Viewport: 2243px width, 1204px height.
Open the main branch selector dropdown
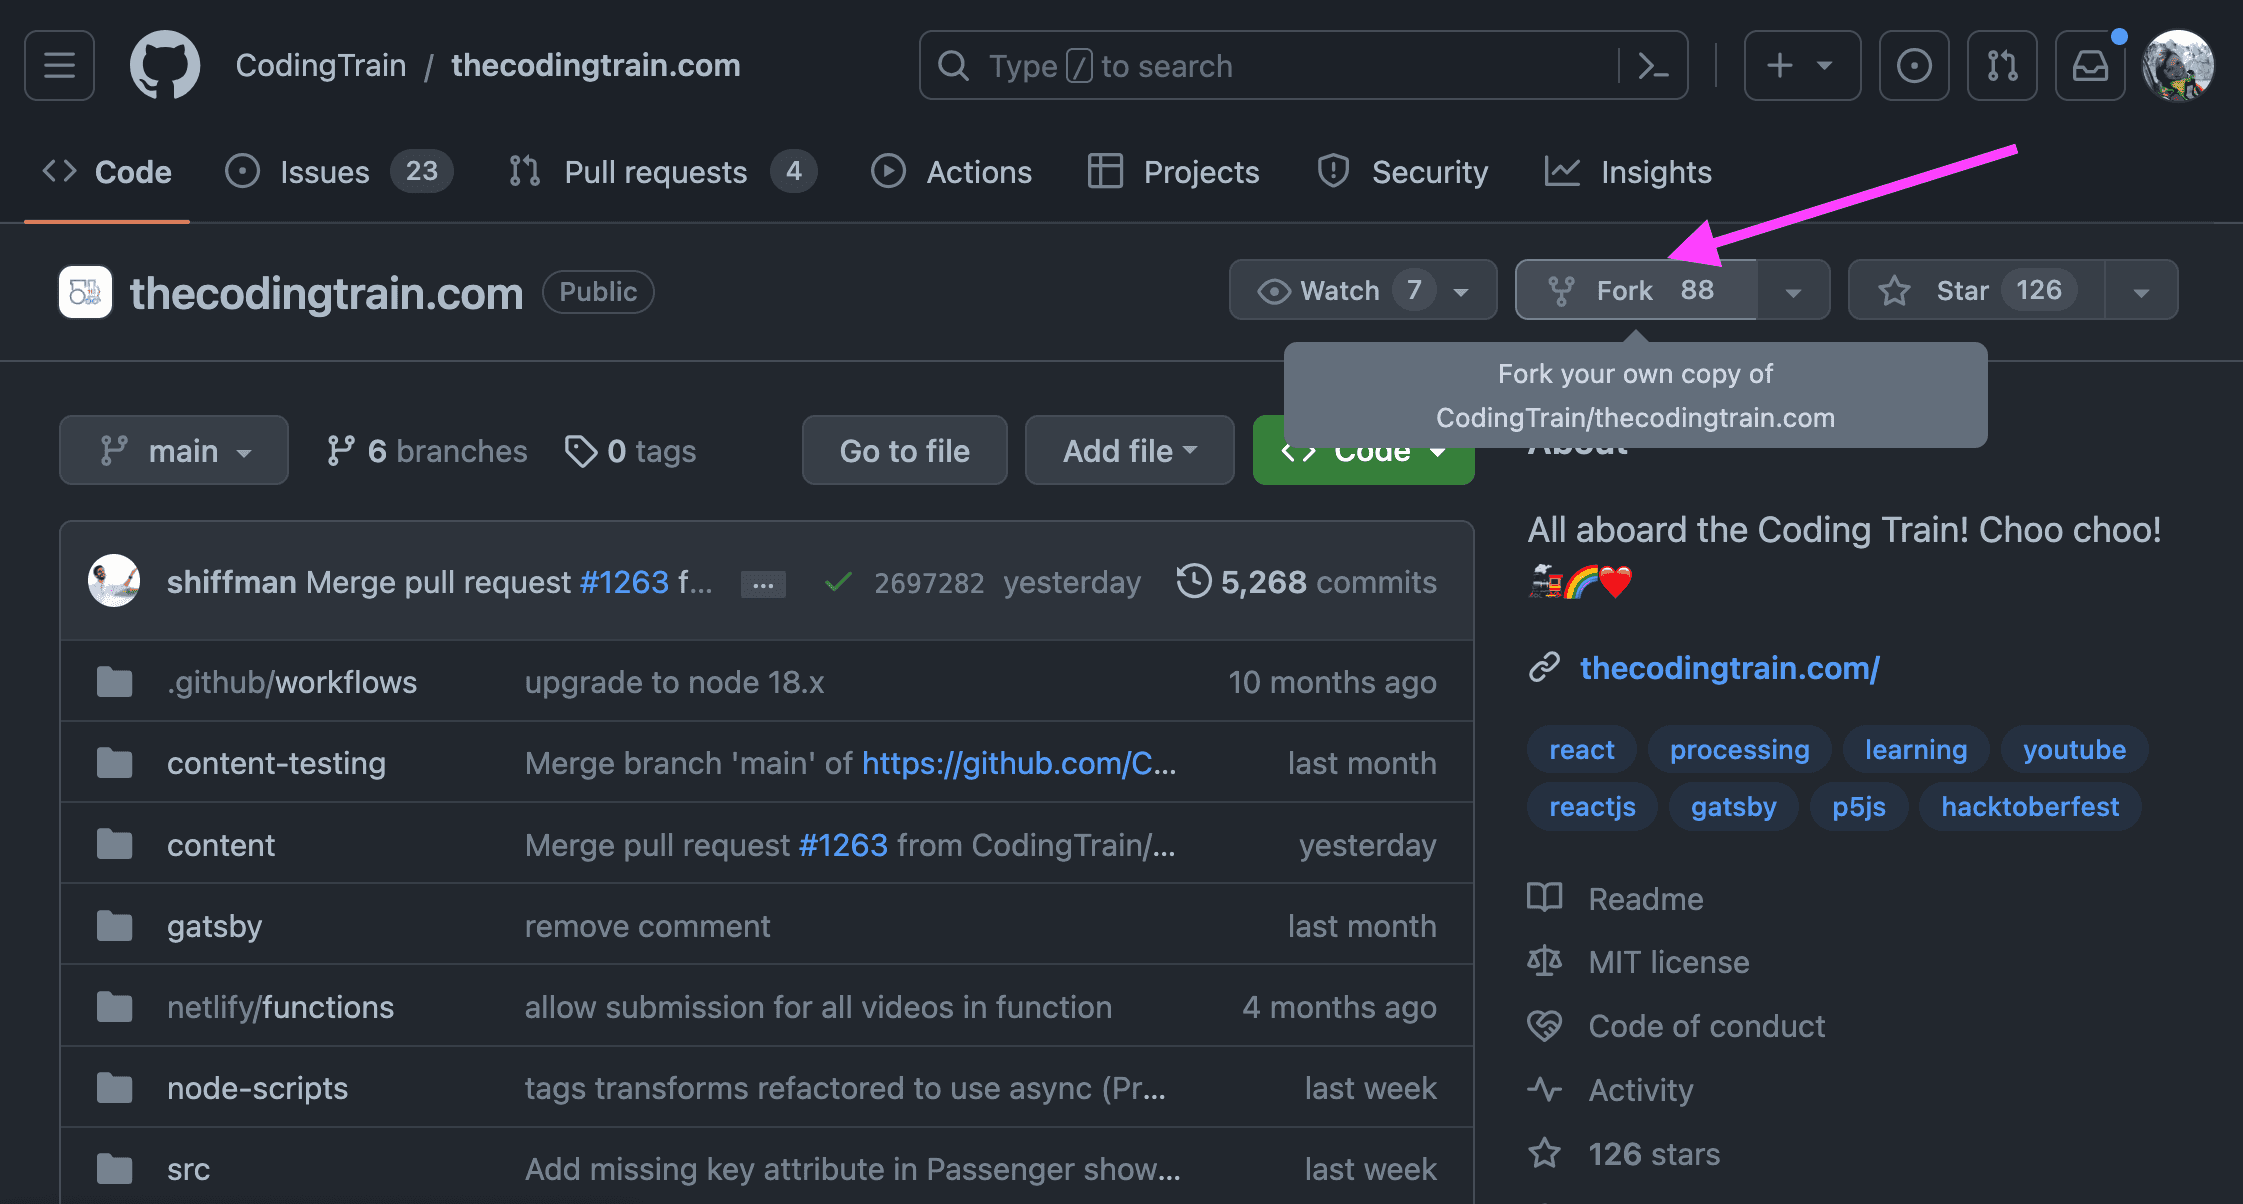tap(174, 451)
